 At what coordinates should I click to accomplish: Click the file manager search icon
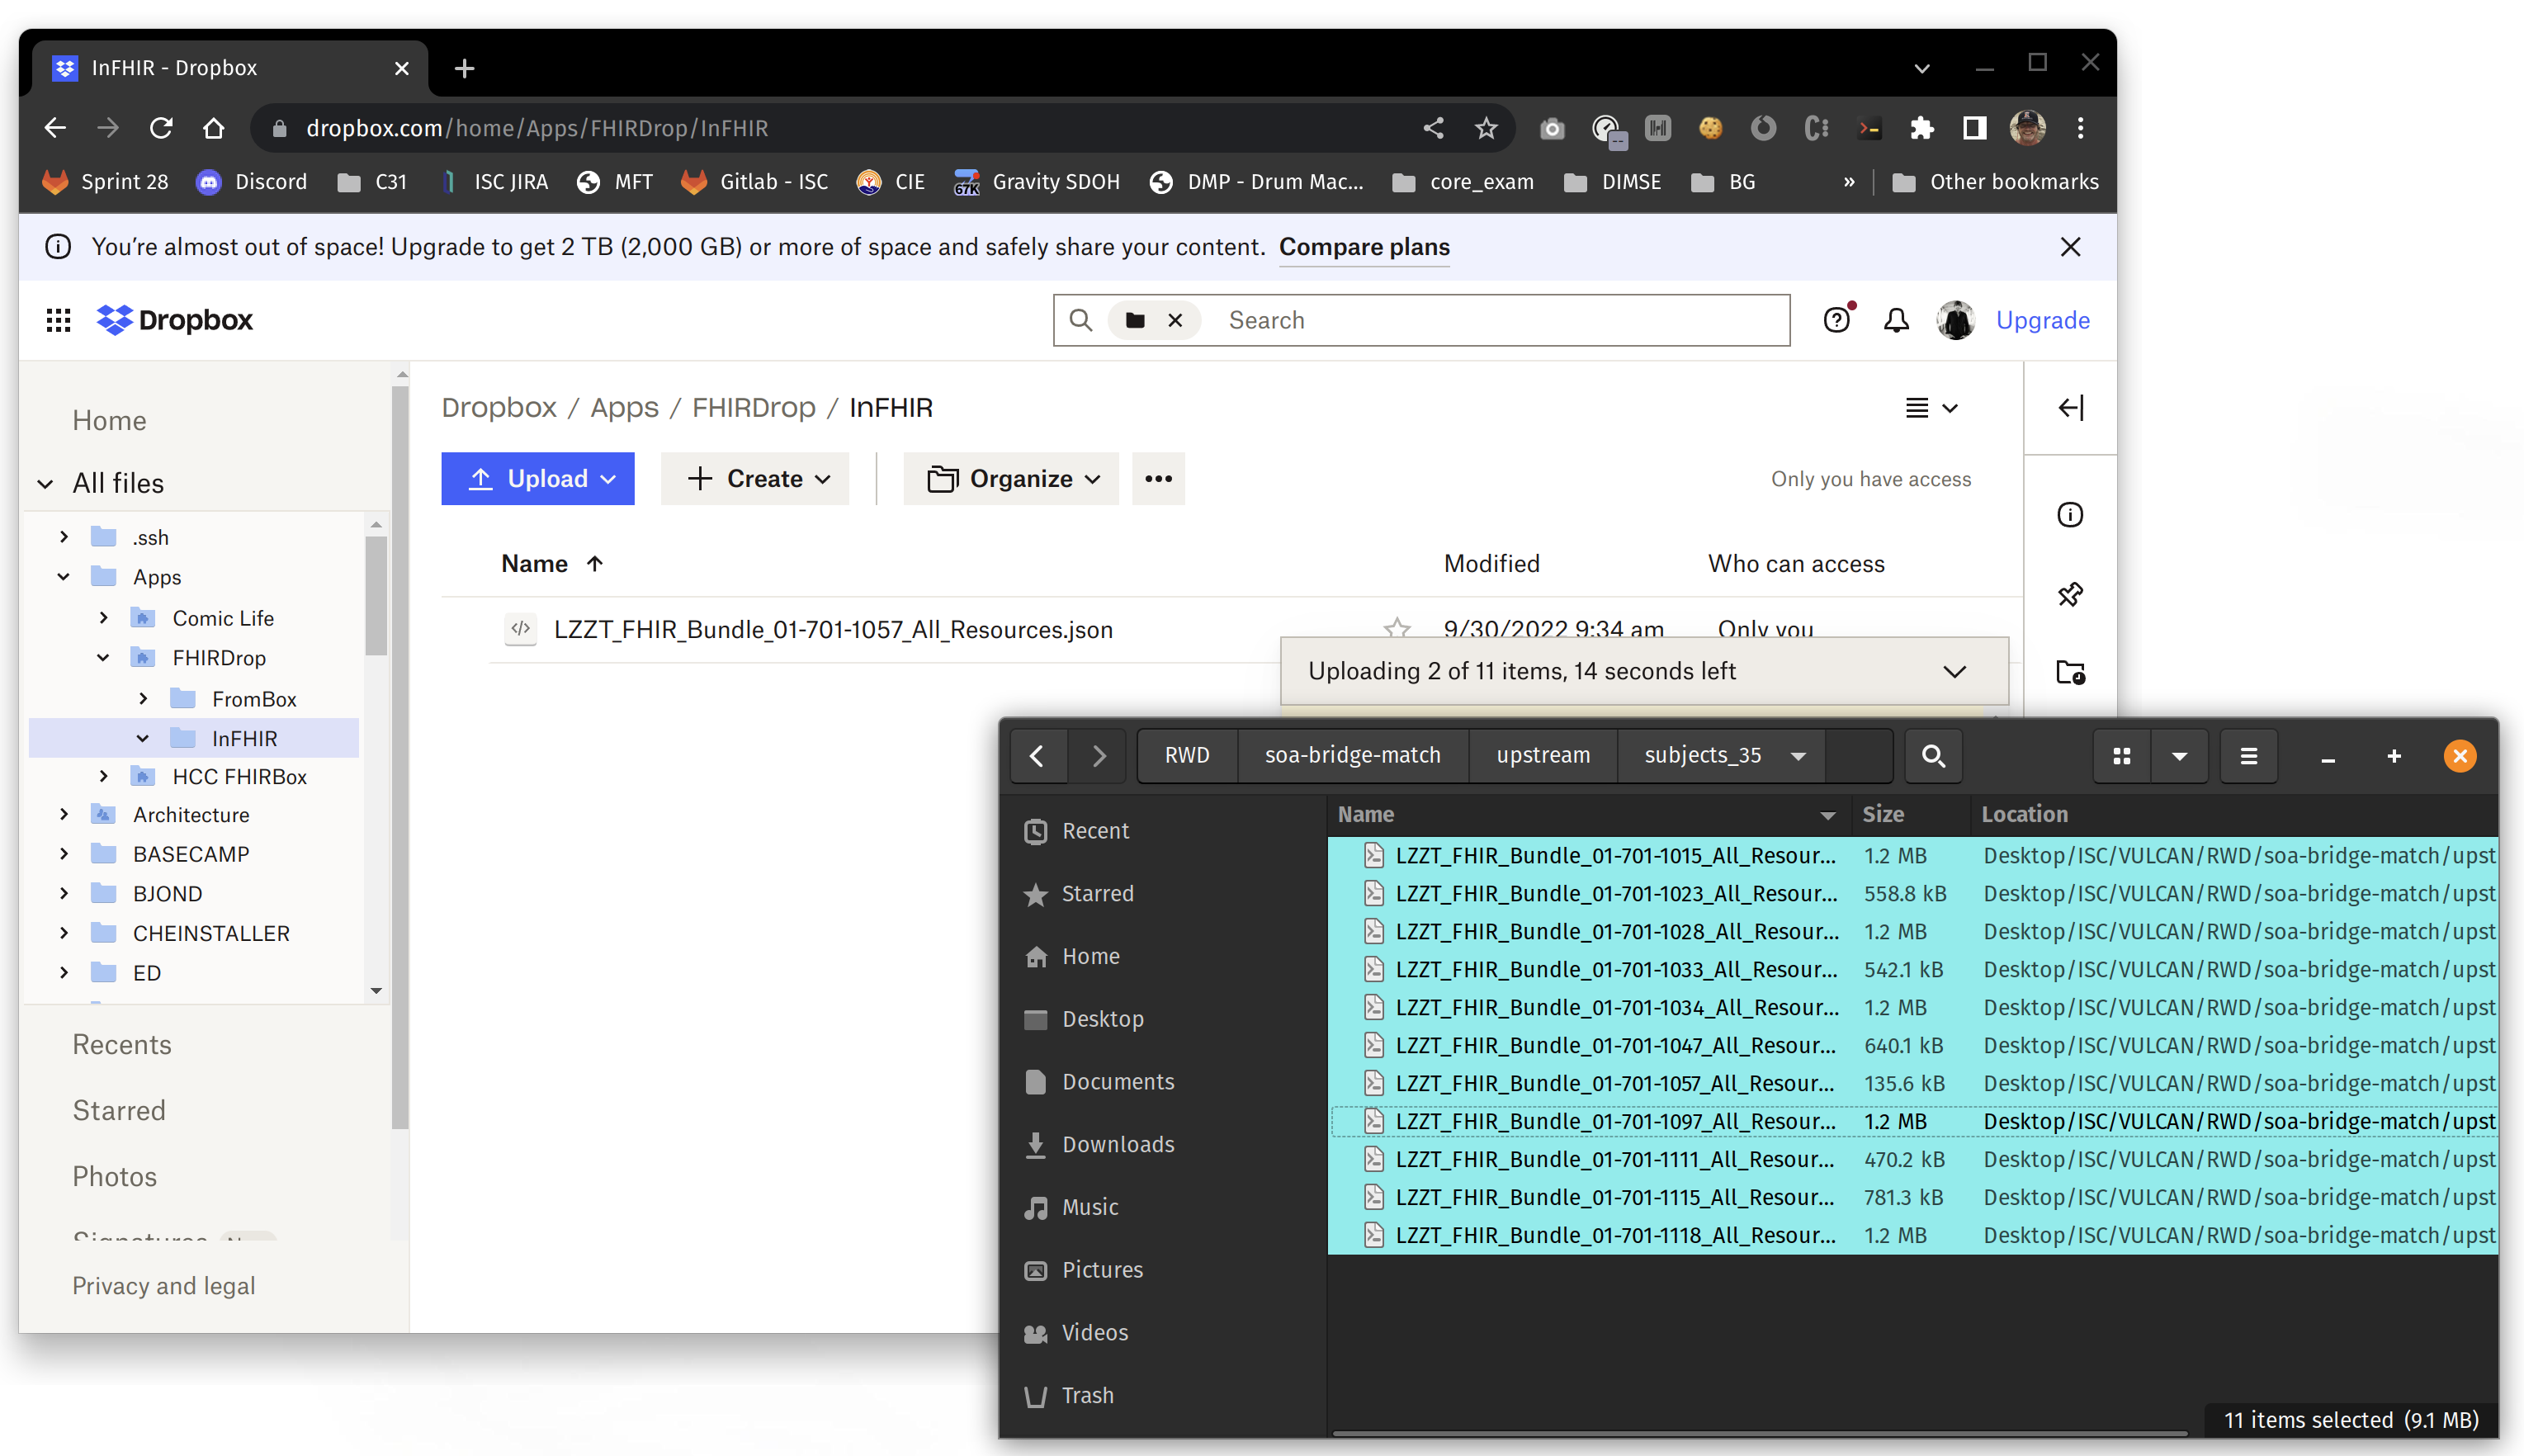(x=1932, y=756)
